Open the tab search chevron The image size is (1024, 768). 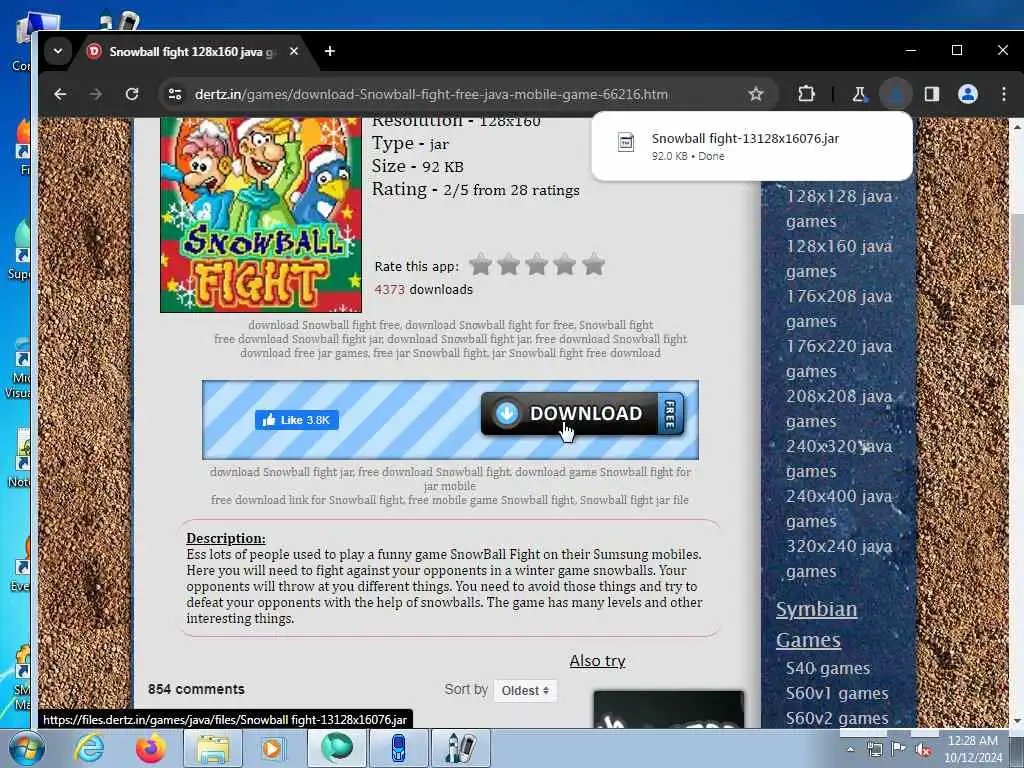tap(58, 51)
